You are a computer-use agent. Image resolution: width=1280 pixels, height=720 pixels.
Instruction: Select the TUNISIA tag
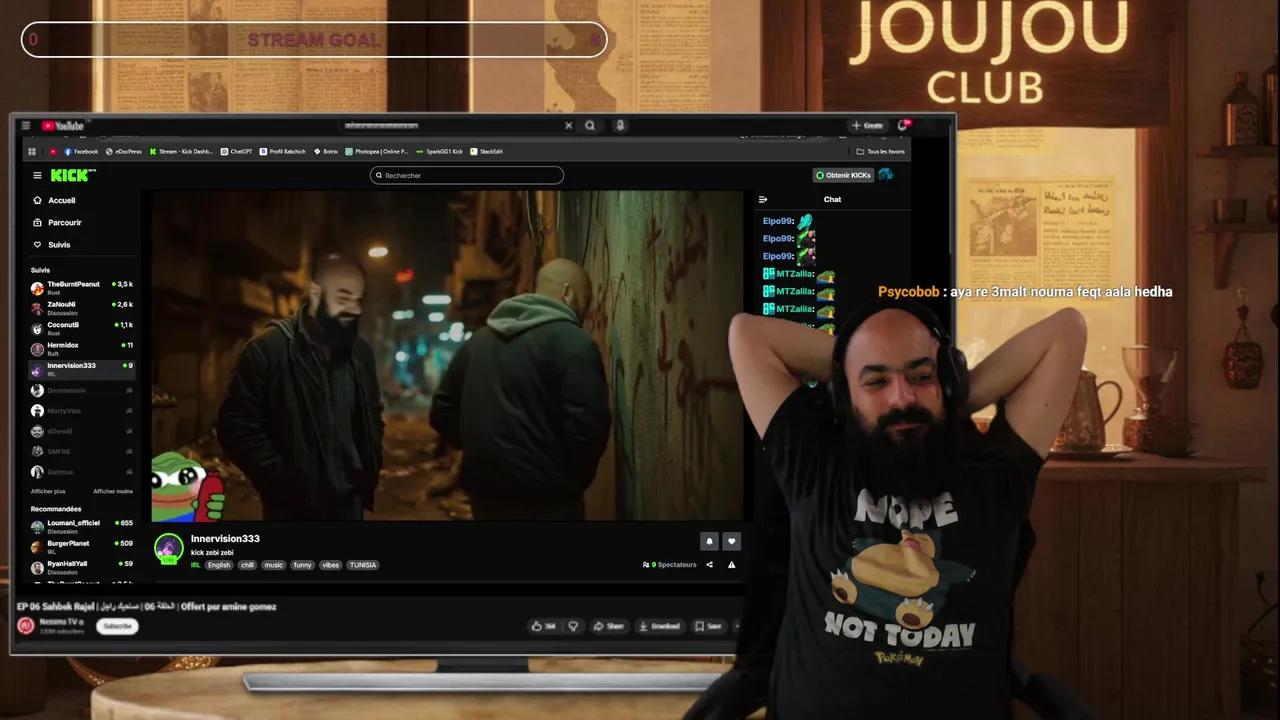[363, 565]
